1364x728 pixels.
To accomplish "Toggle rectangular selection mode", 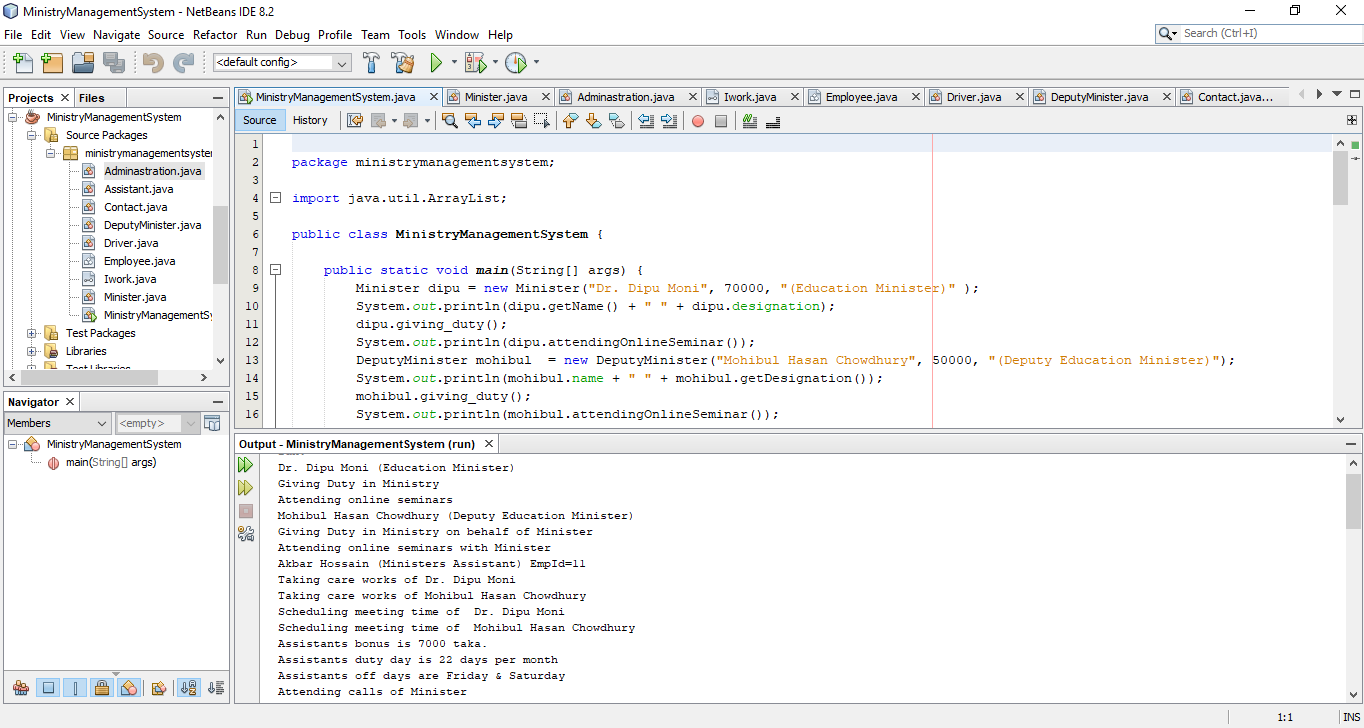I will pyautogui.click(x=543, y=121).
